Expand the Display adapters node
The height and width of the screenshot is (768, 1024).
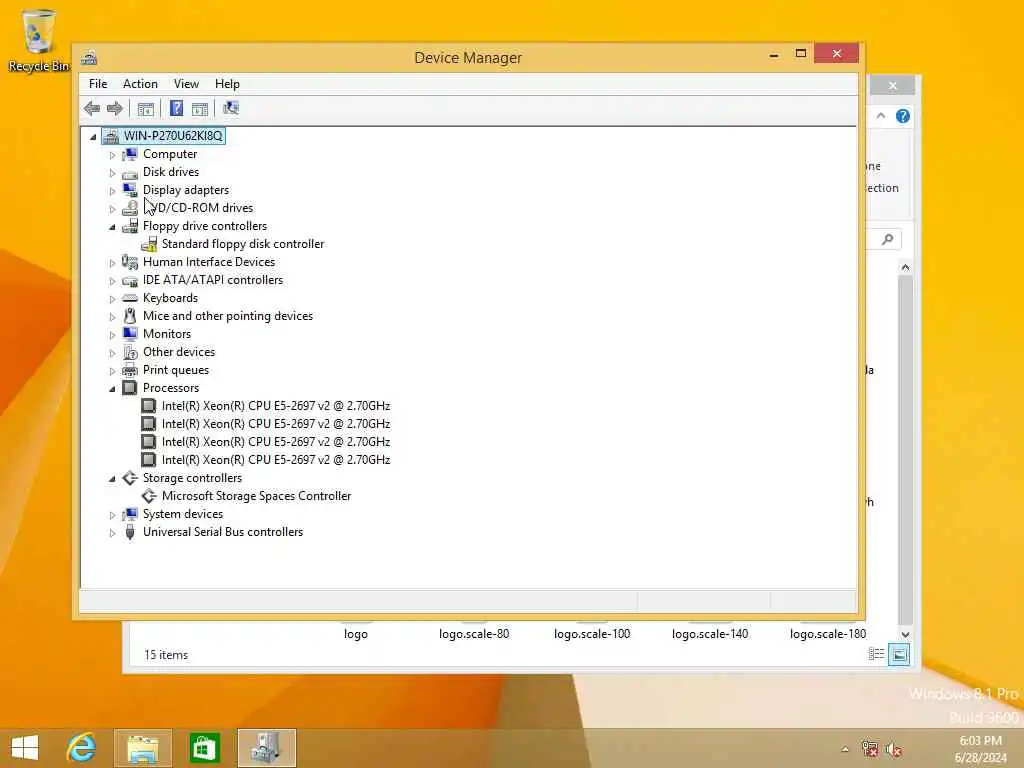(x=112, y=191)
